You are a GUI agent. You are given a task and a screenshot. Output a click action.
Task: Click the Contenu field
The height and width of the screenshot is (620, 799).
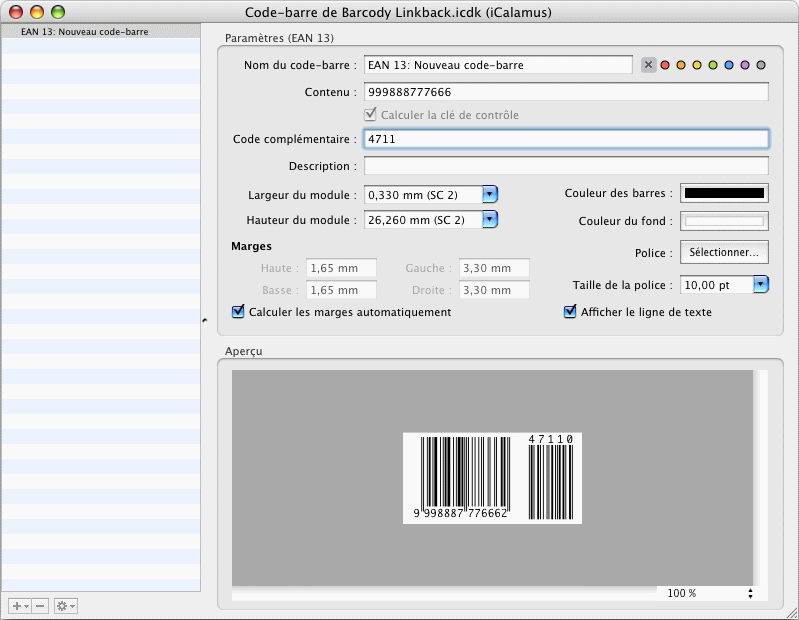tap(566, 92)
